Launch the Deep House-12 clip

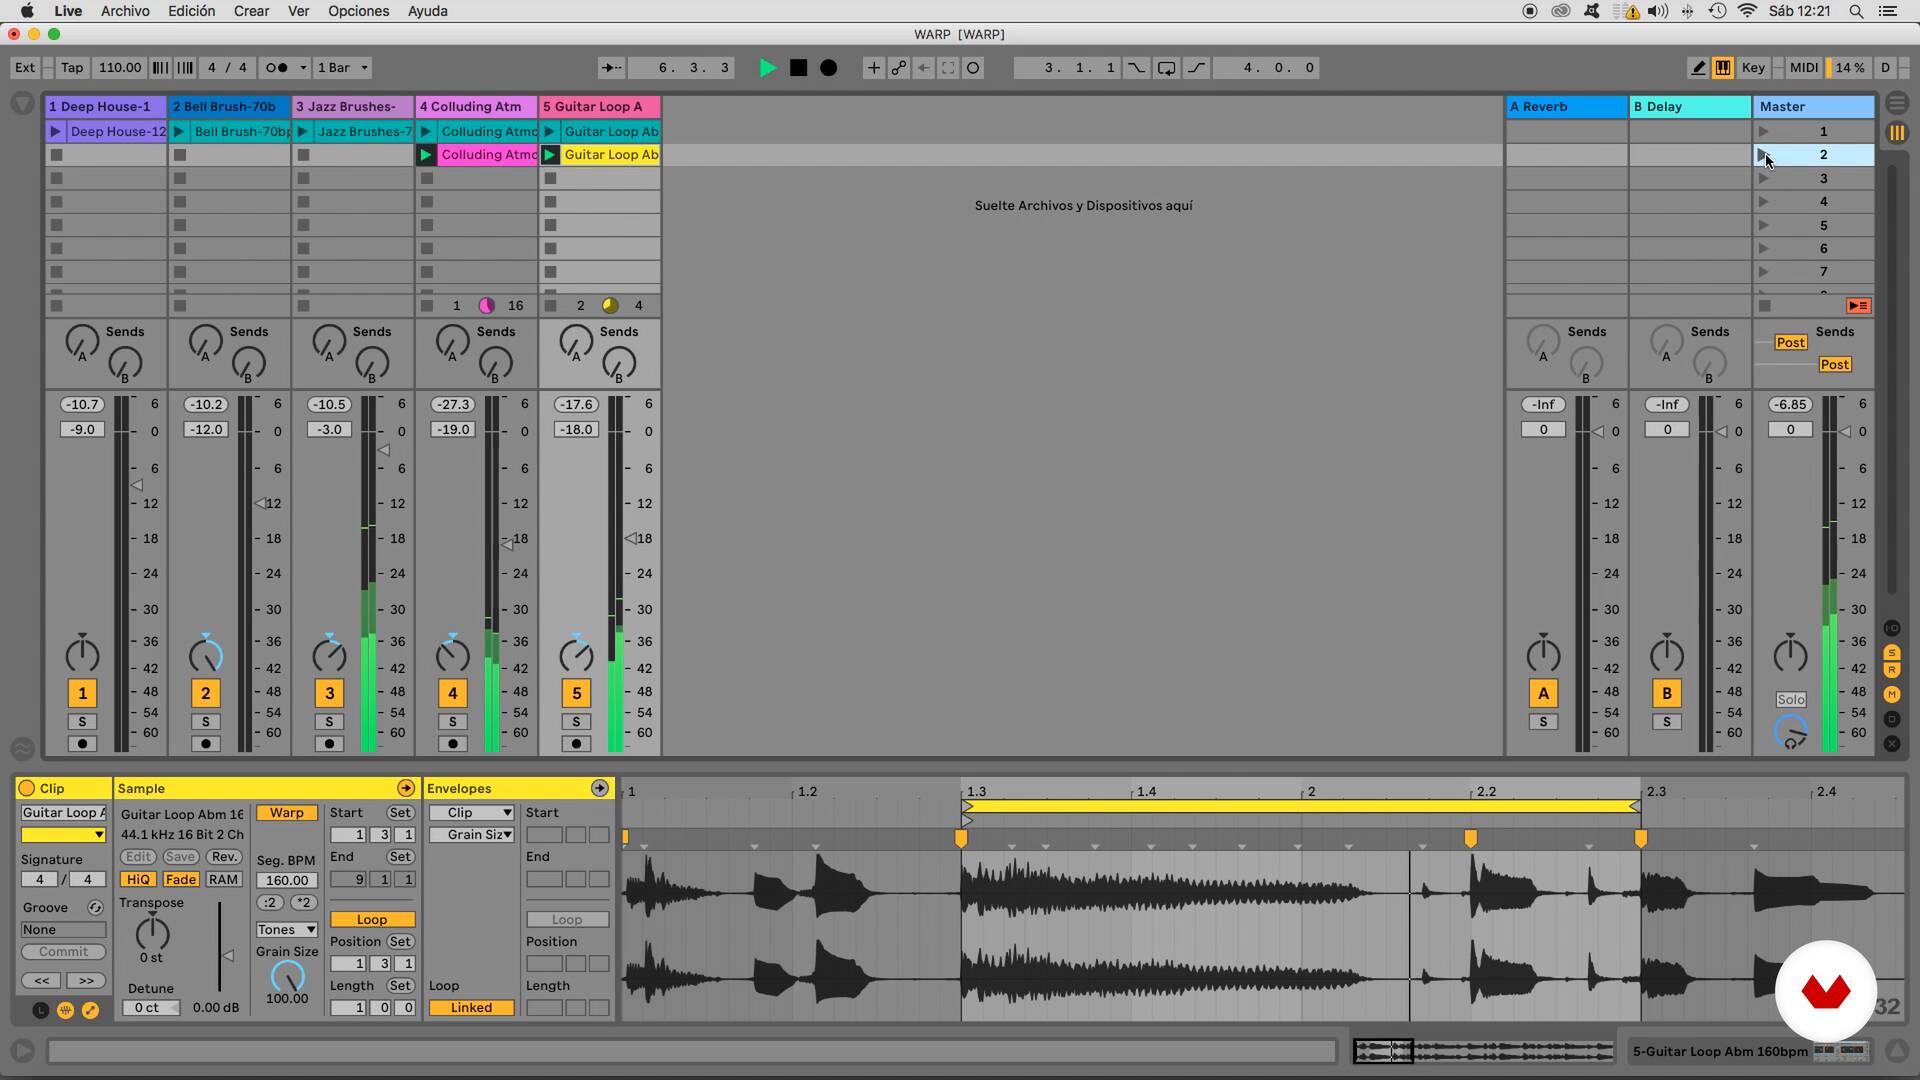click(x=55, y=131)
